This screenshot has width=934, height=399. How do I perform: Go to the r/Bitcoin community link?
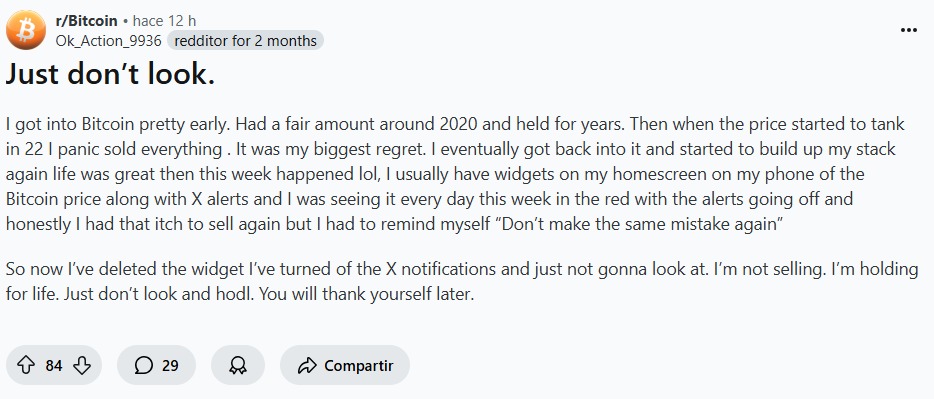[86, 21]
